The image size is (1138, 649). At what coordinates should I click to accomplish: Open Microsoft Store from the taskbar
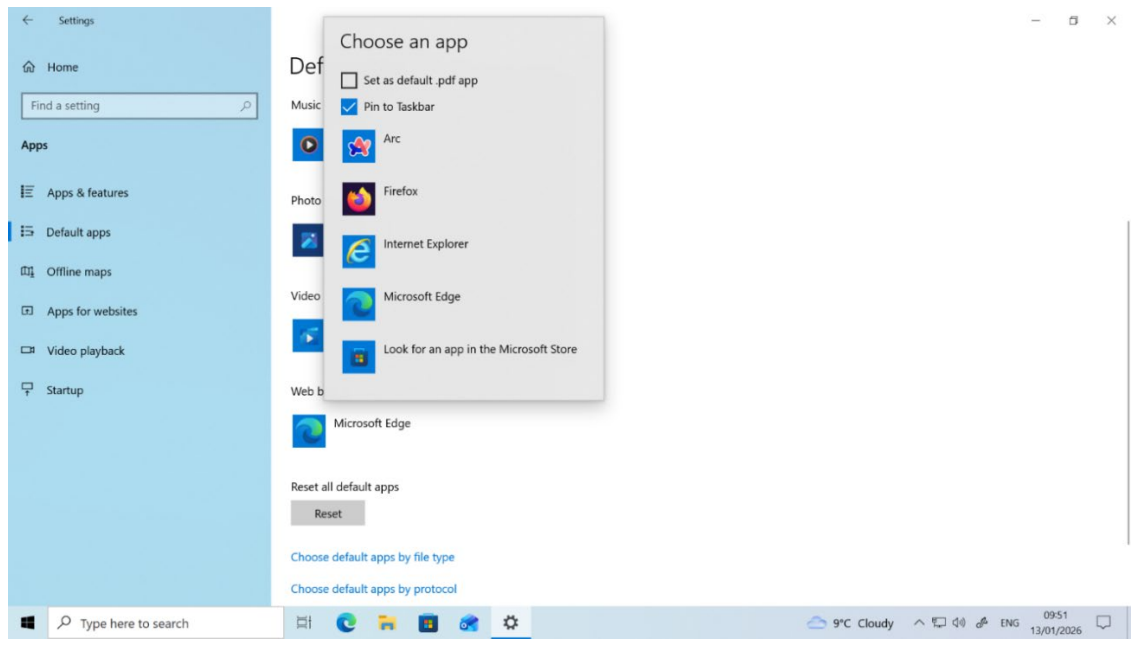tap(428, 623)
